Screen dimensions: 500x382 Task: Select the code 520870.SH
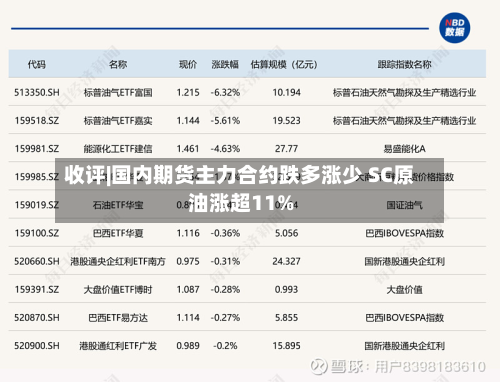(x=37, y=318)
